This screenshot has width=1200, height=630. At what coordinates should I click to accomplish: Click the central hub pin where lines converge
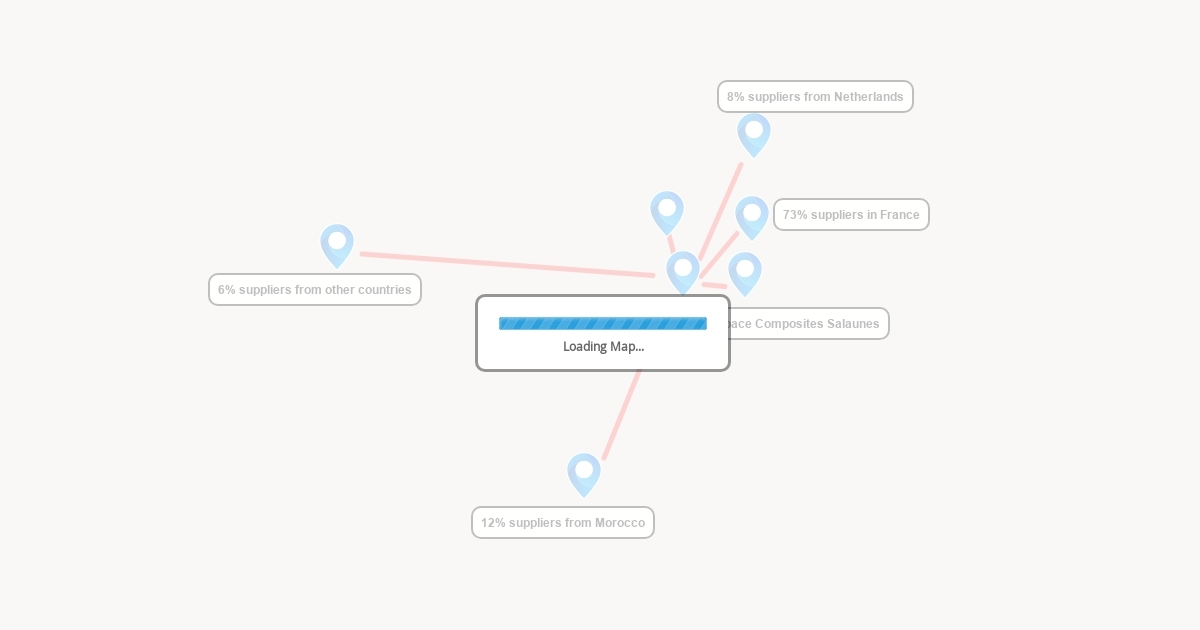683,271
